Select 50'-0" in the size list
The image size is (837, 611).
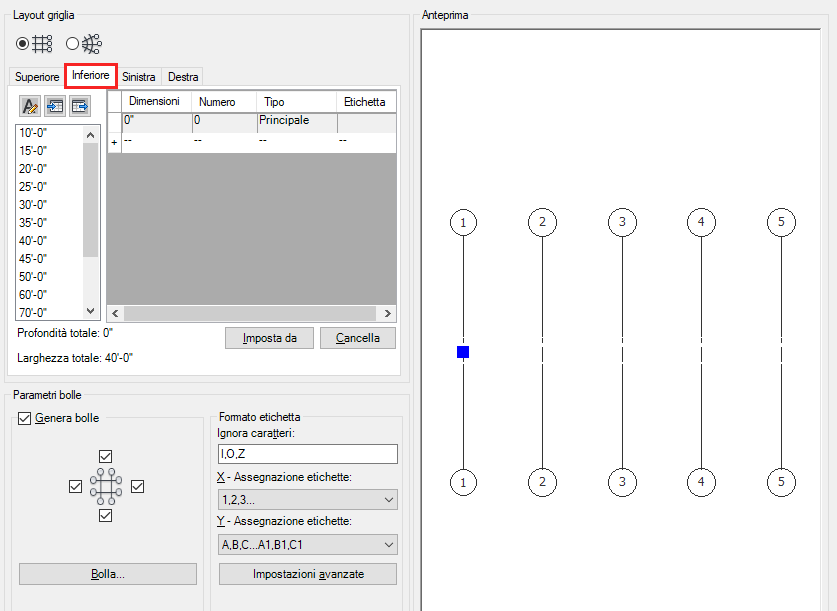click(33, 276)
